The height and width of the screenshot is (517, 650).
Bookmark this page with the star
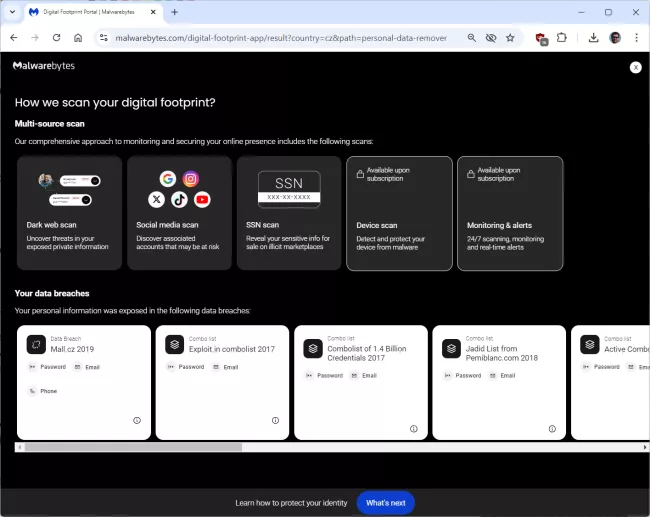510,38
